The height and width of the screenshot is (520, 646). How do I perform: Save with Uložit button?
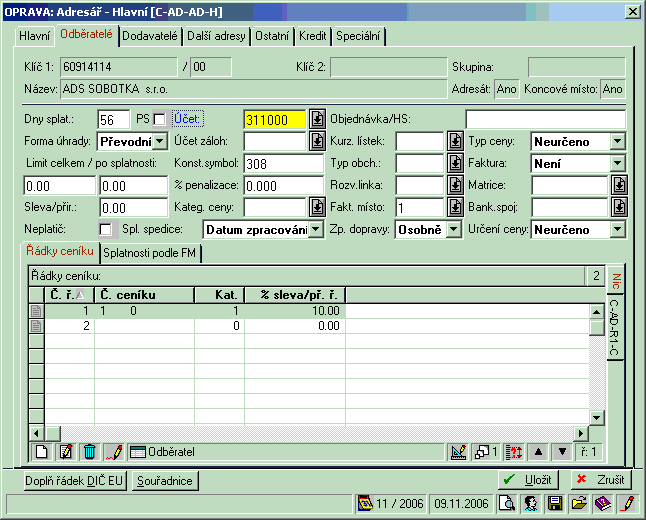click(528, 480)
